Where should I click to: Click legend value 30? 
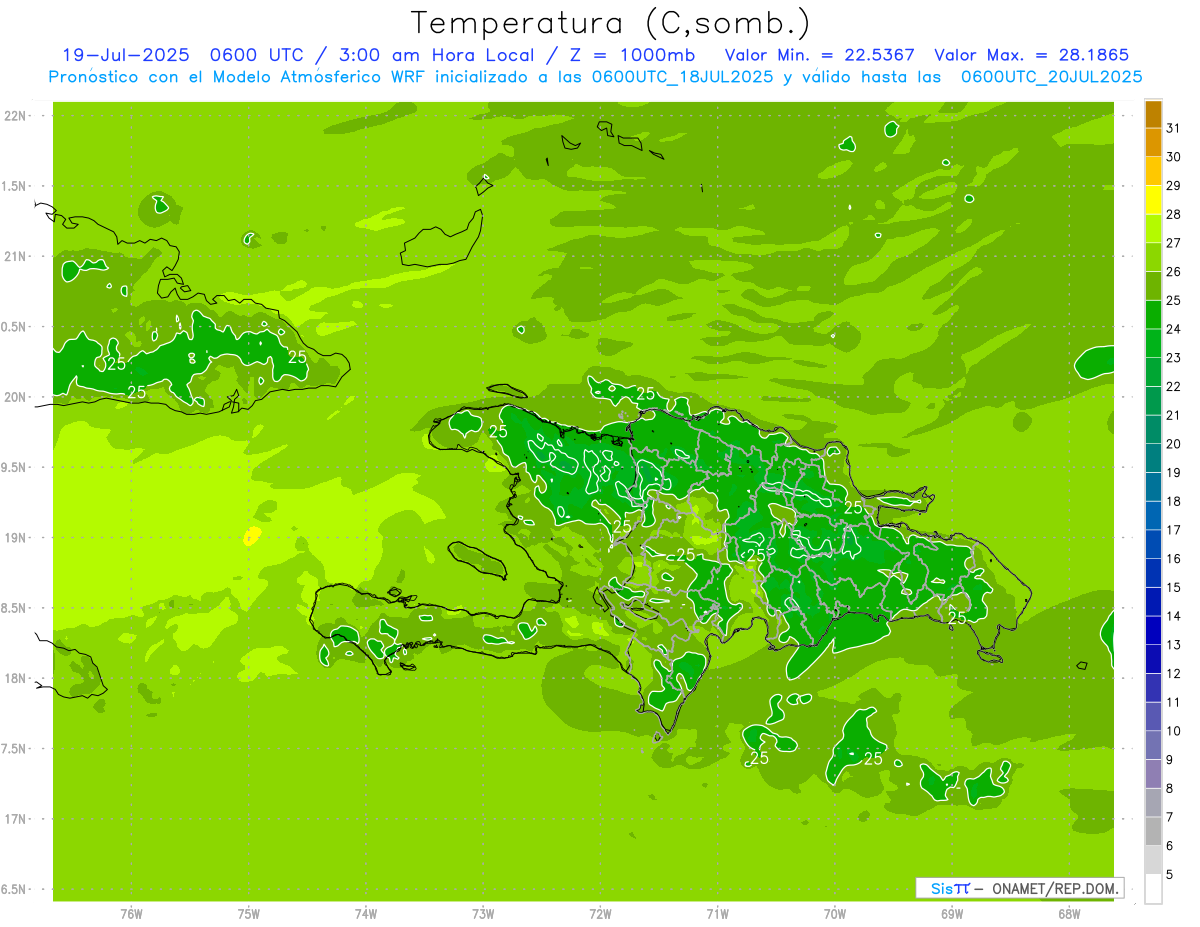pos(1173,157)
